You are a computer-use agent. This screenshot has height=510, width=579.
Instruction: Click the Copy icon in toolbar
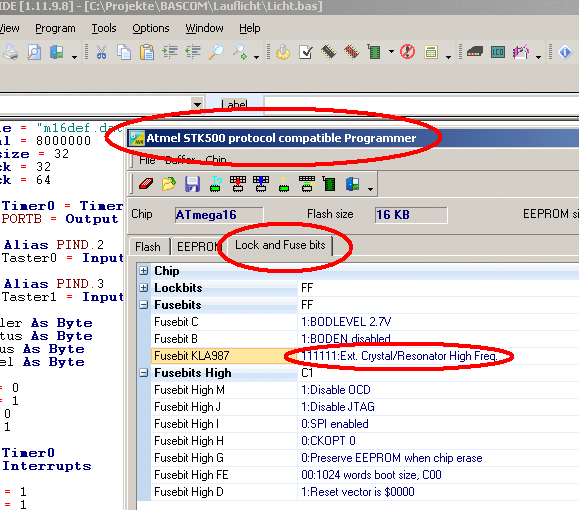coord(124,52)
